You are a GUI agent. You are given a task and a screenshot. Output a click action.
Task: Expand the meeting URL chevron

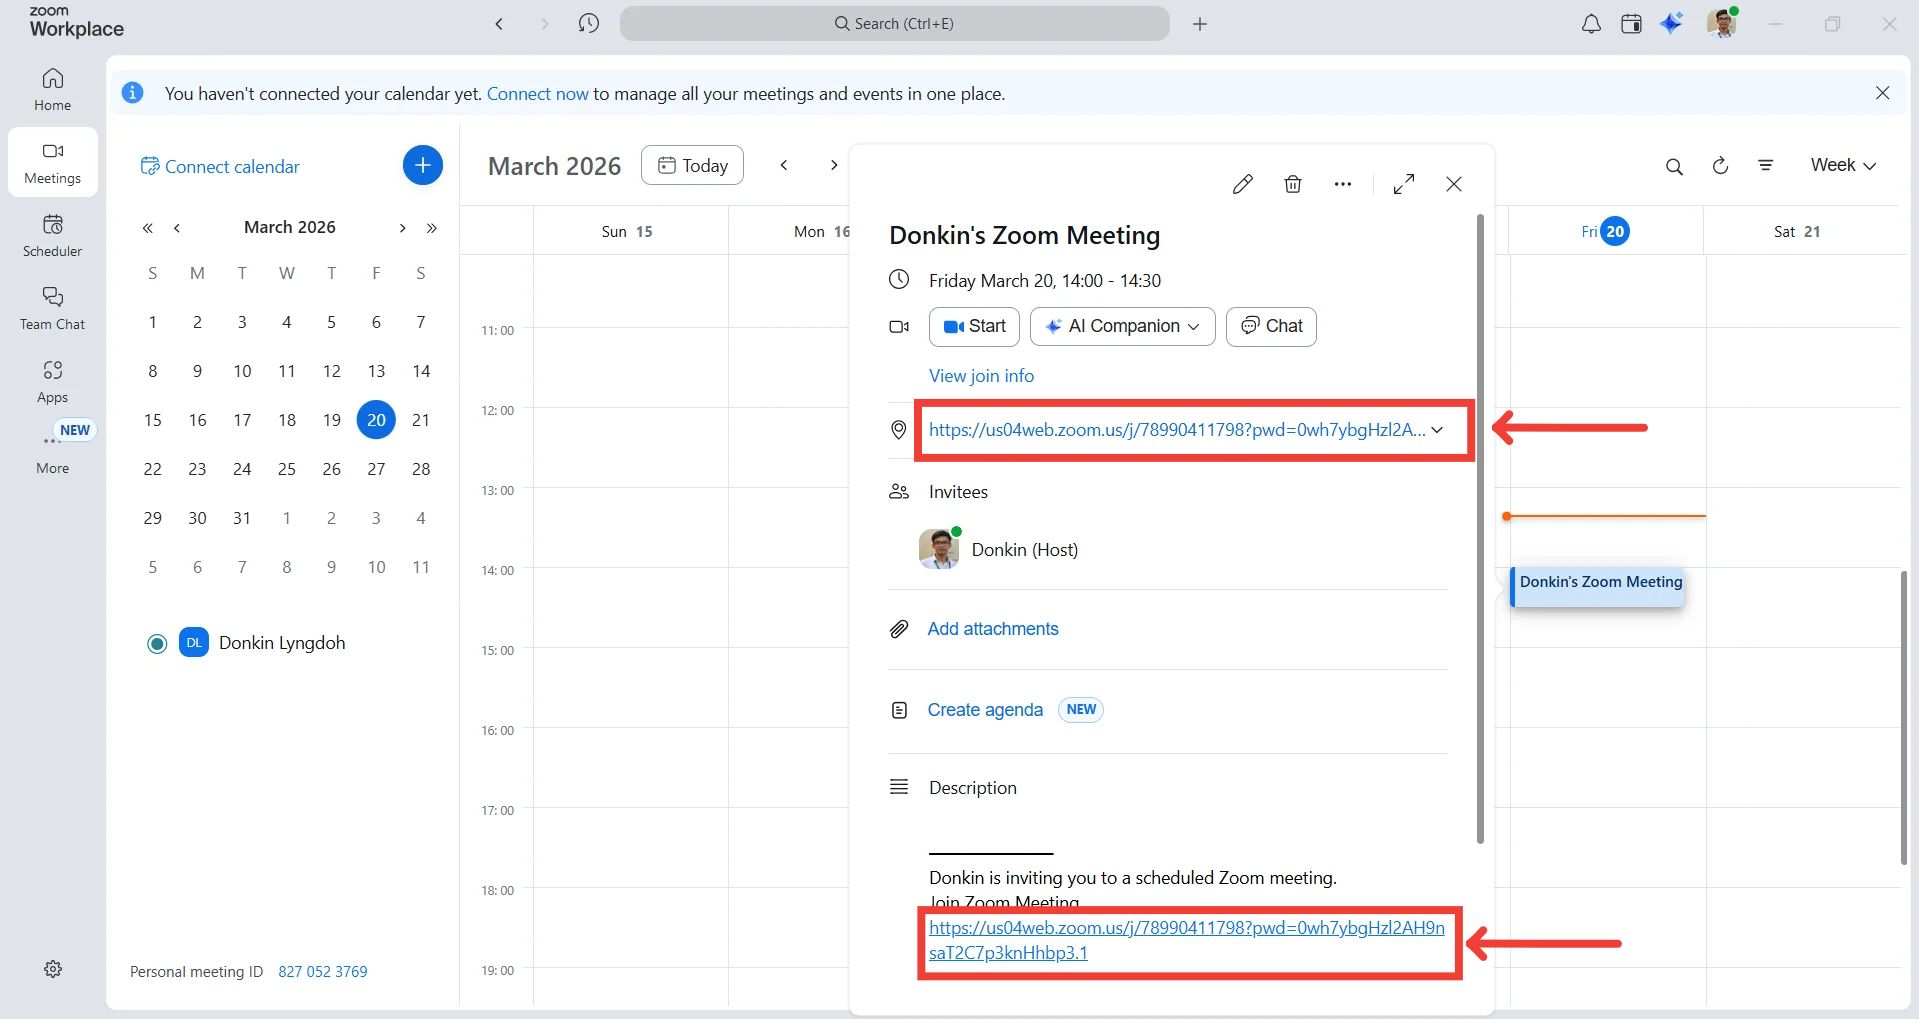[1438, 430]
